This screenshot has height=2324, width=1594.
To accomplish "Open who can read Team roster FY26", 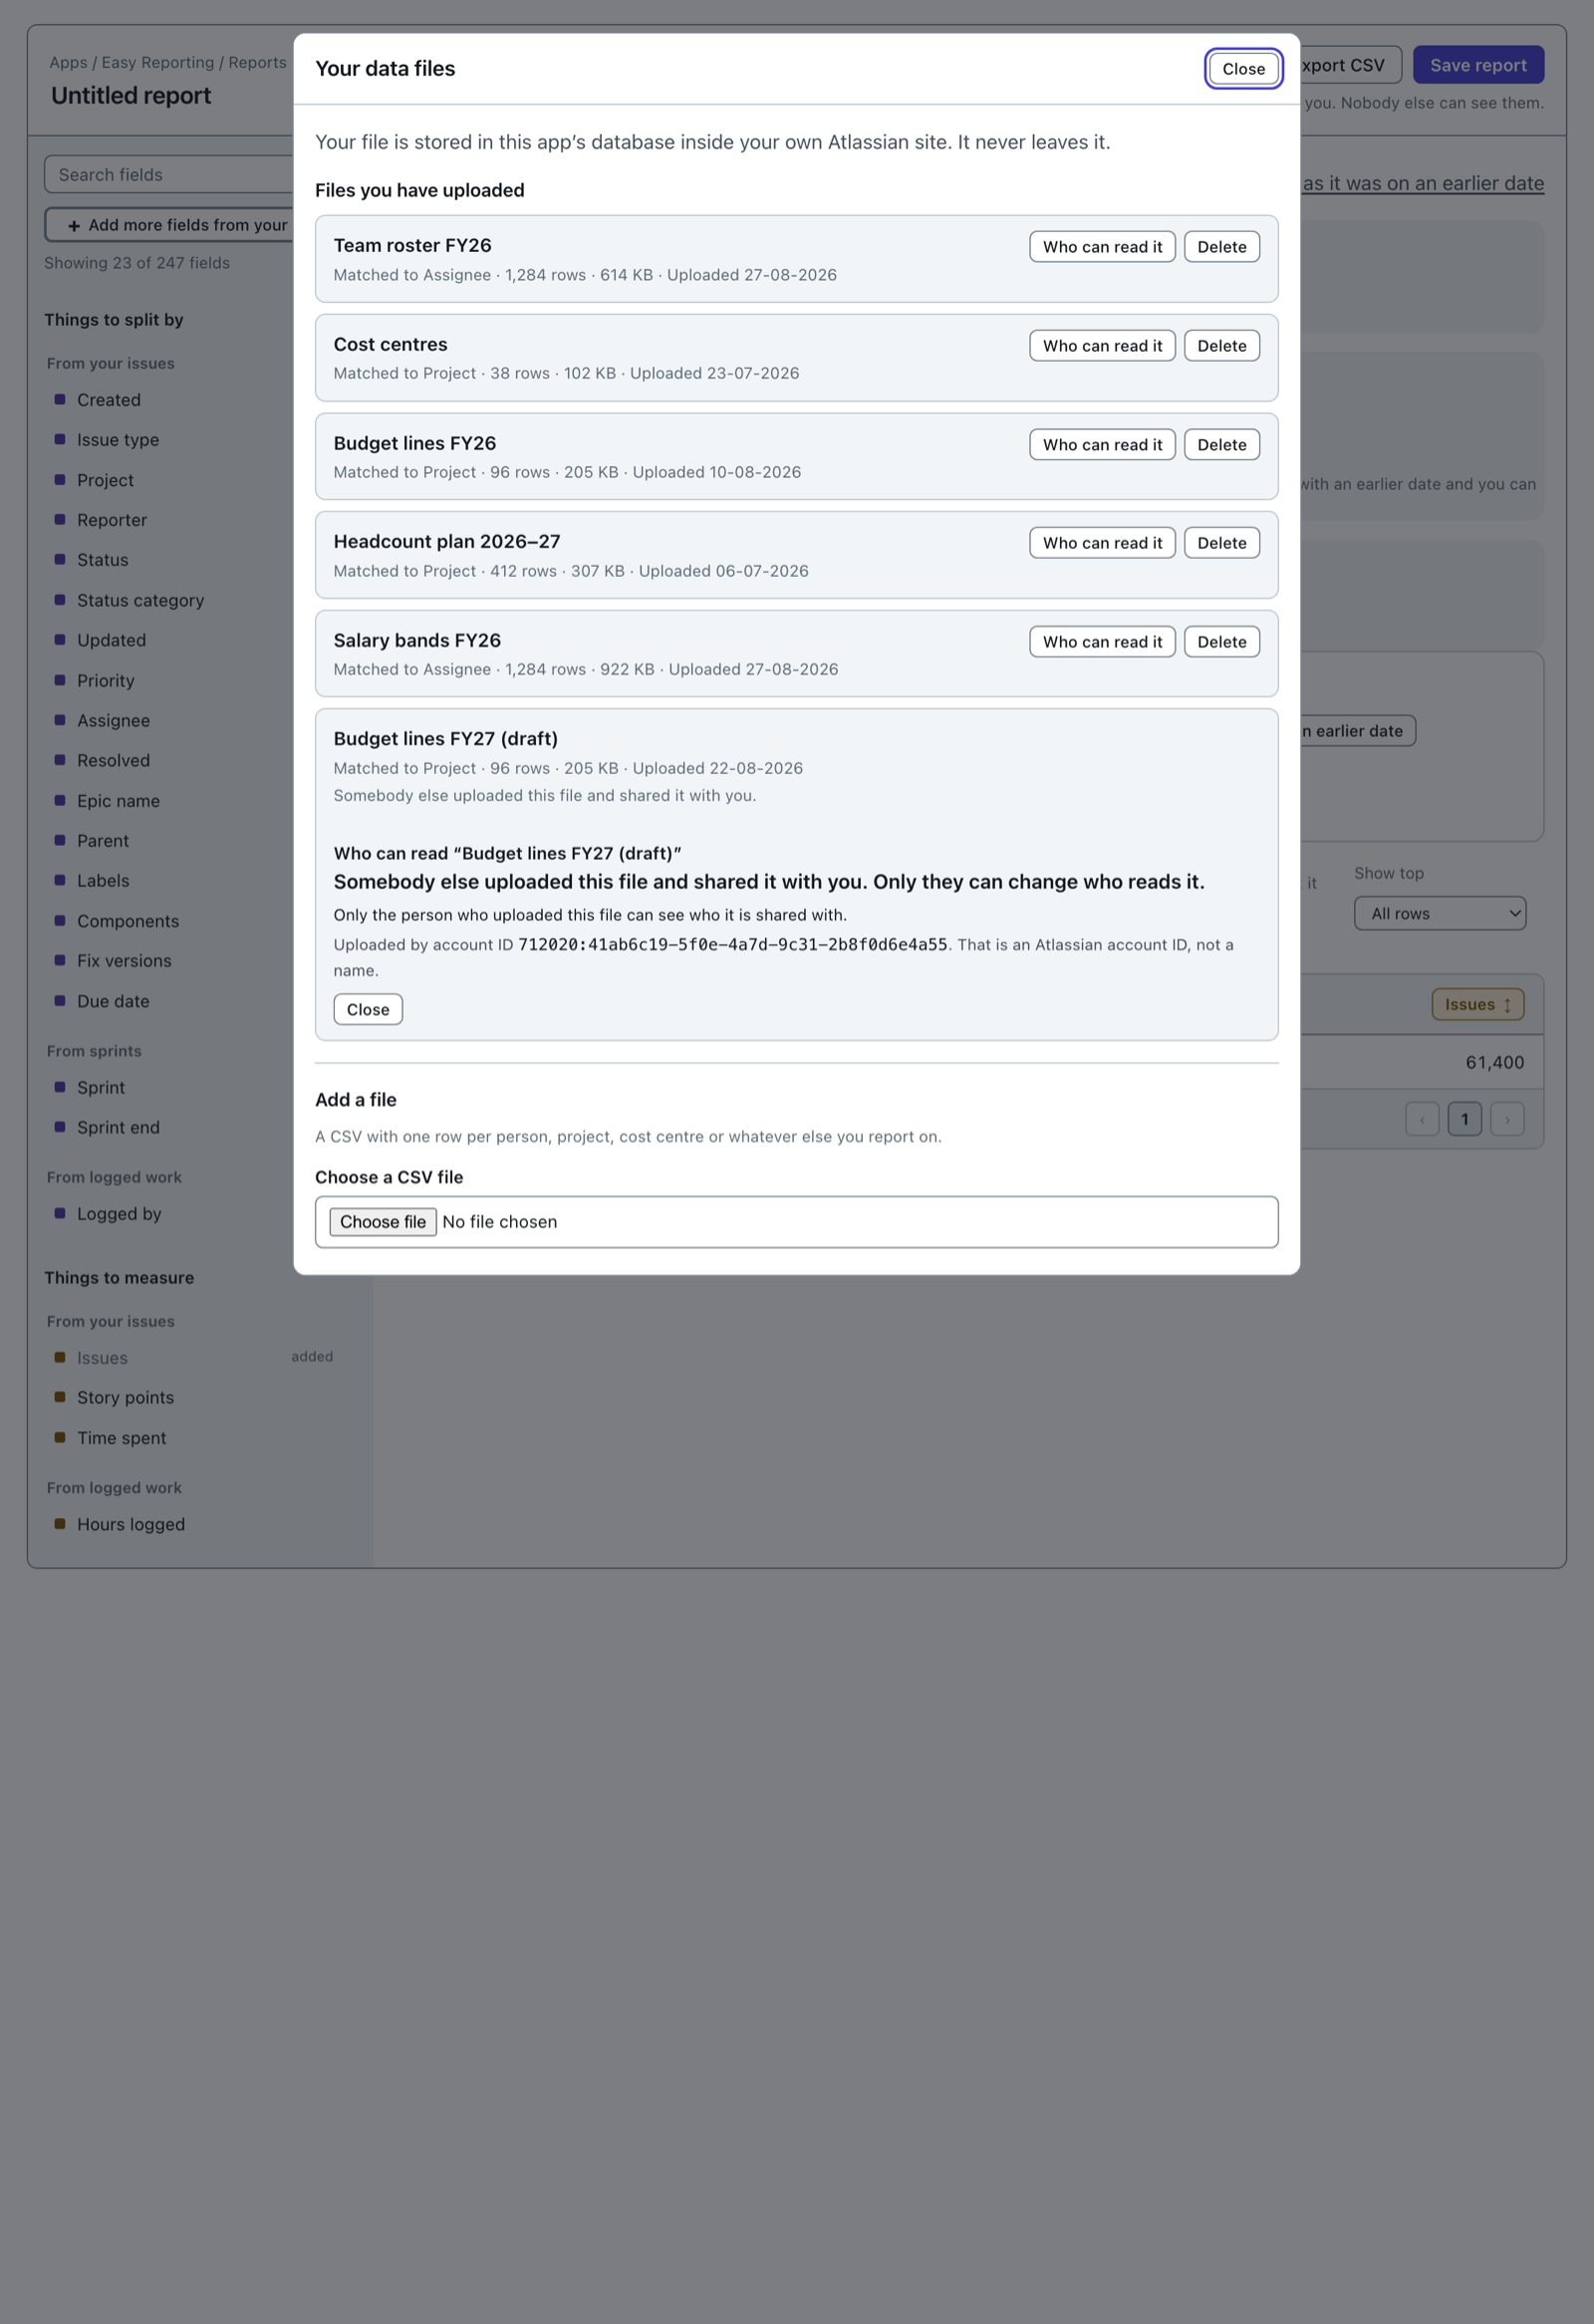I will click(1102, 247).
